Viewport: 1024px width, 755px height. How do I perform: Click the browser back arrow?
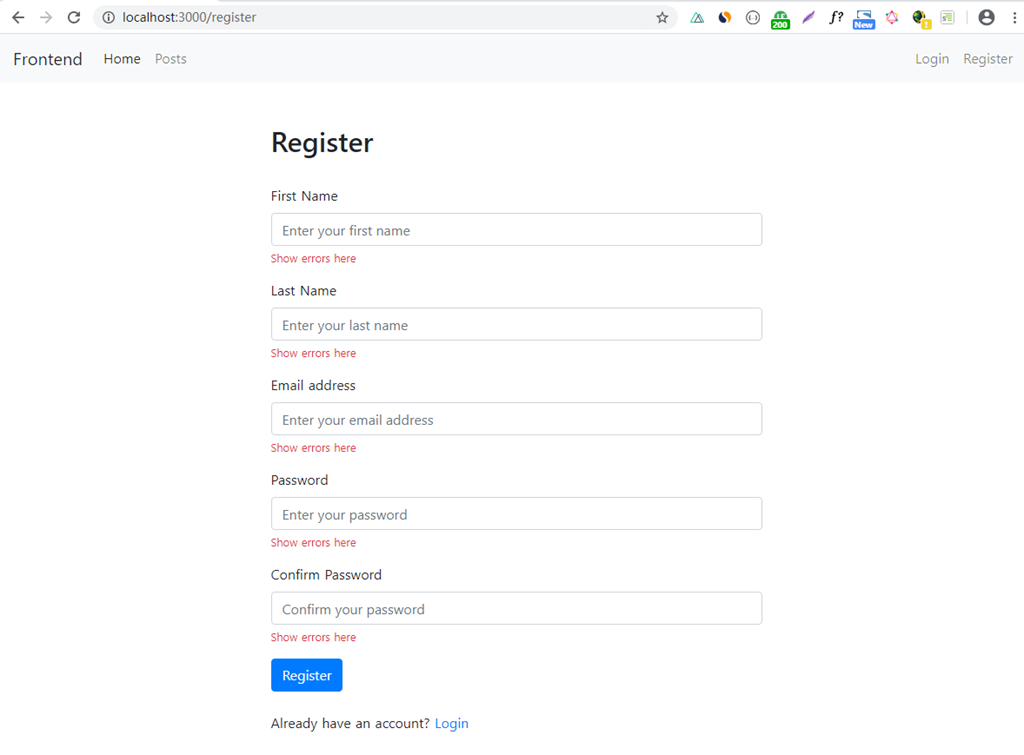18,18
